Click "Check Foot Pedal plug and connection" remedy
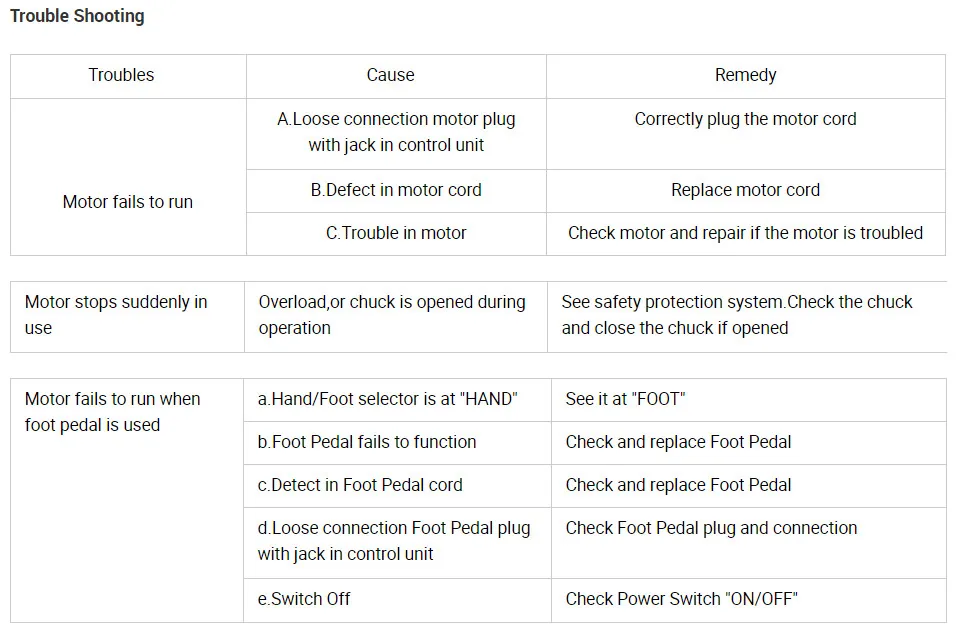Viewport: 960px width, 639px height. (711, 528)
